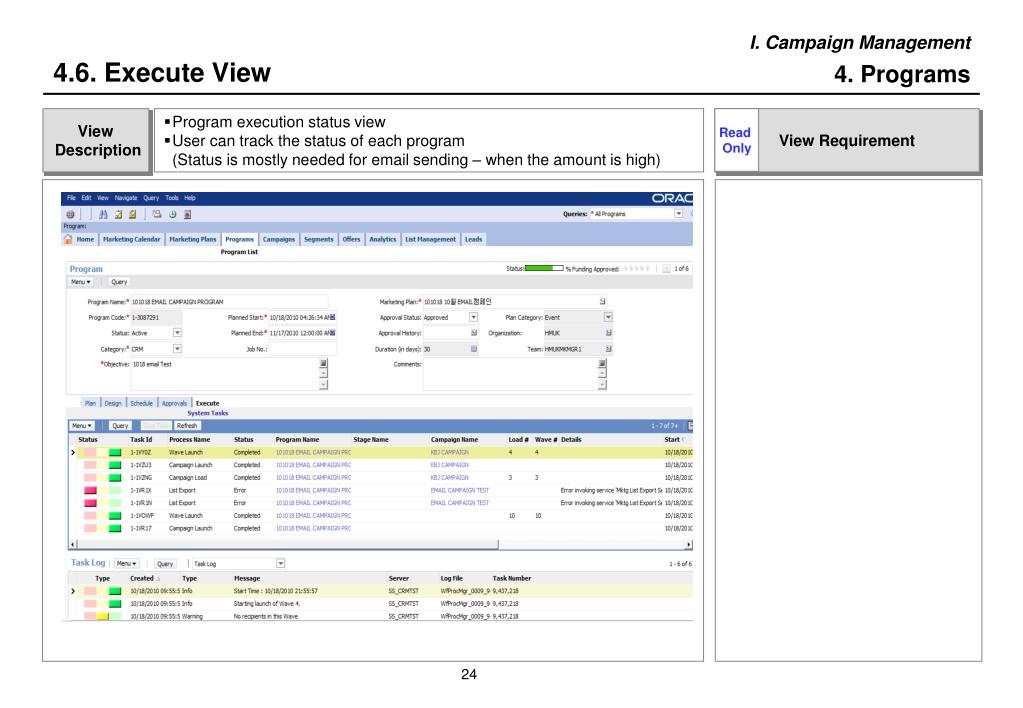Open the Planned Start calendar picker
The height and width of the screenshot is (708, 1023).
(333, 317)
